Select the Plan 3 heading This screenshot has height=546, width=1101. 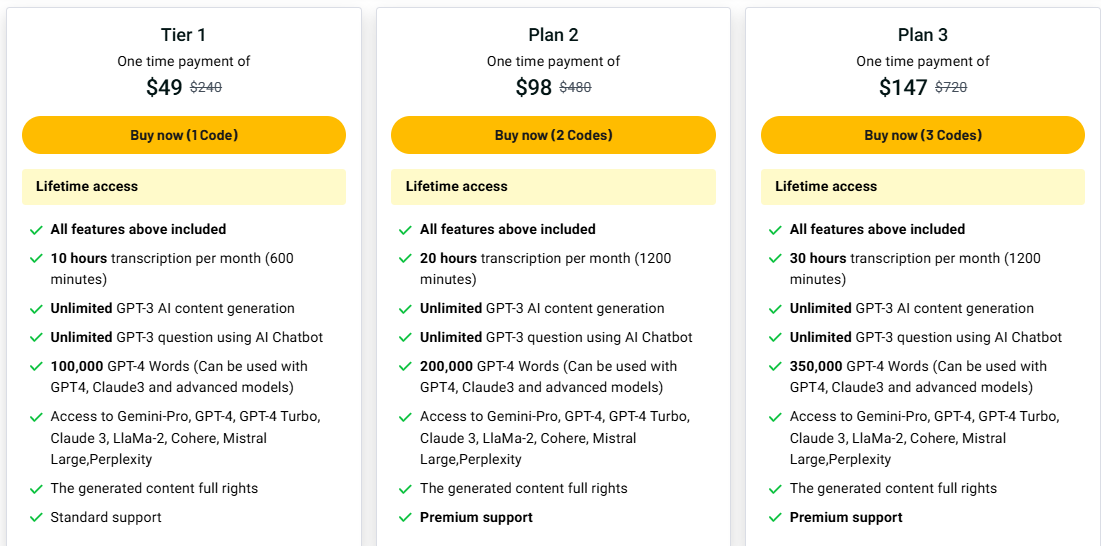click(922, 35)
